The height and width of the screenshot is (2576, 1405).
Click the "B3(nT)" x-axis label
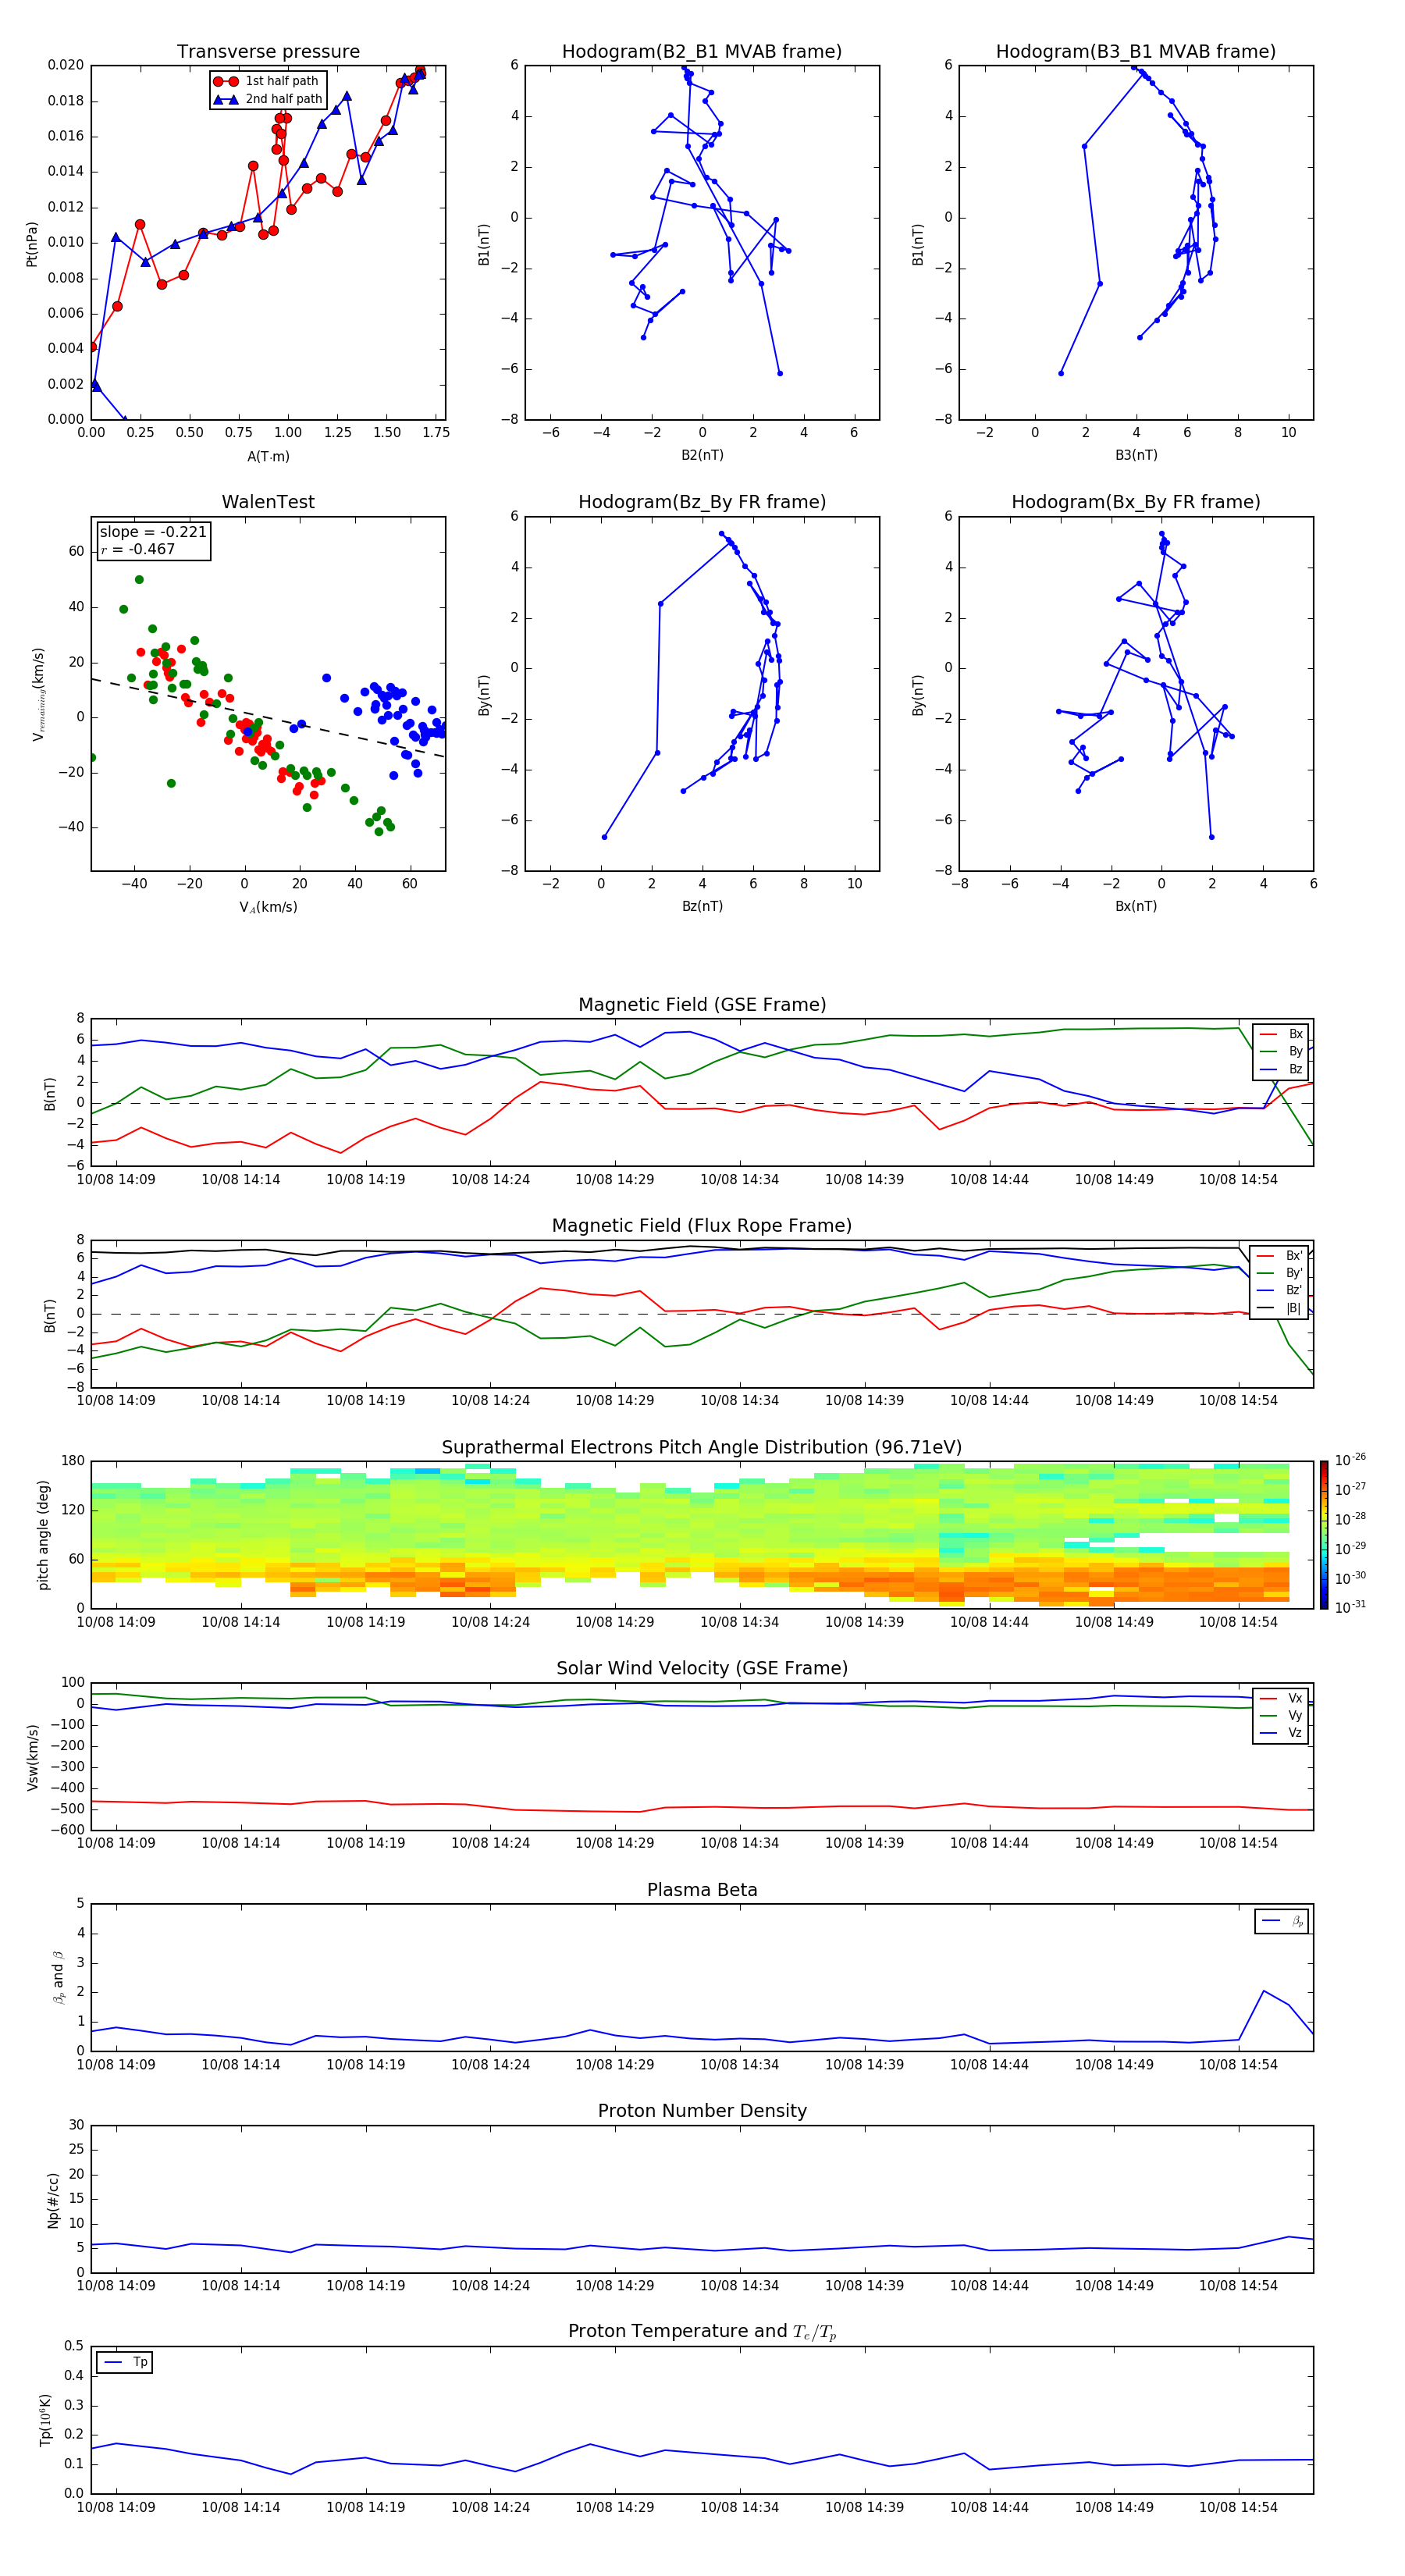click(x=1136, y=455)
